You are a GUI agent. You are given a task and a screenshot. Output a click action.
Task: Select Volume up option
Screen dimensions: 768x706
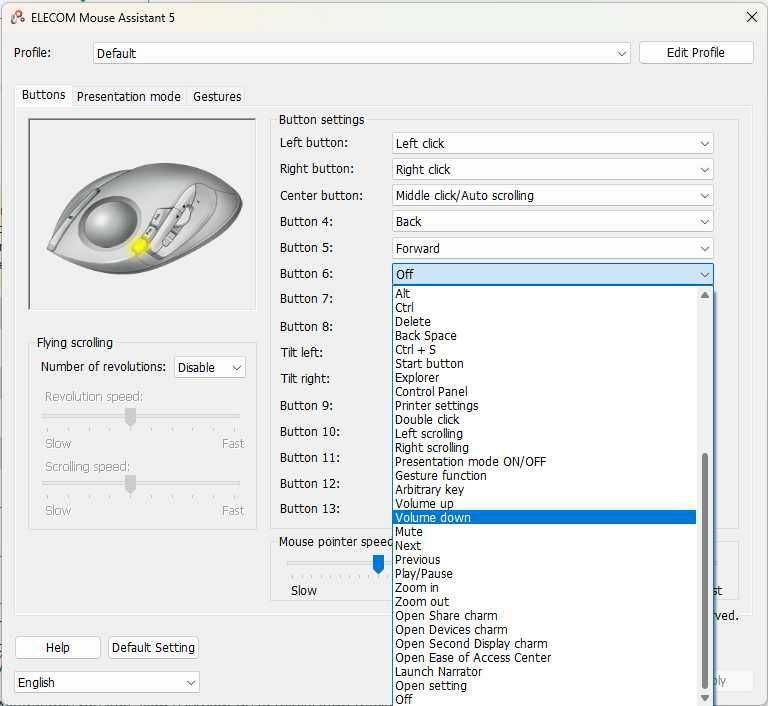tap(545, 504)
